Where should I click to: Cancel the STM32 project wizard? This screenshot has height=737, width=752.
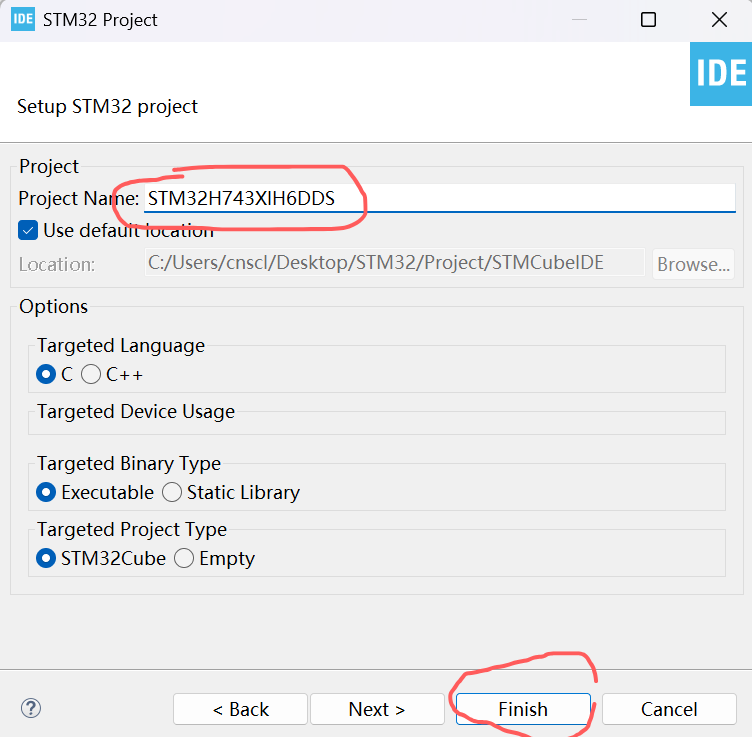pos(669,709)
